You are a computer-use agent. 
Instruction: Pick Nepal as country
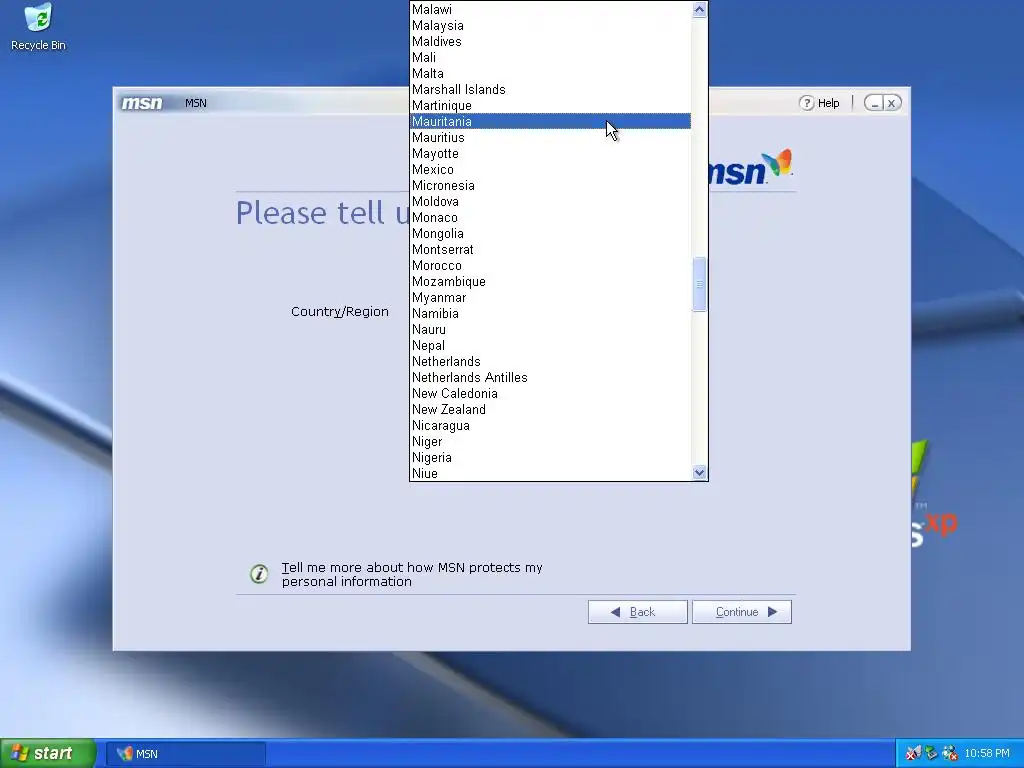[551, 345]
